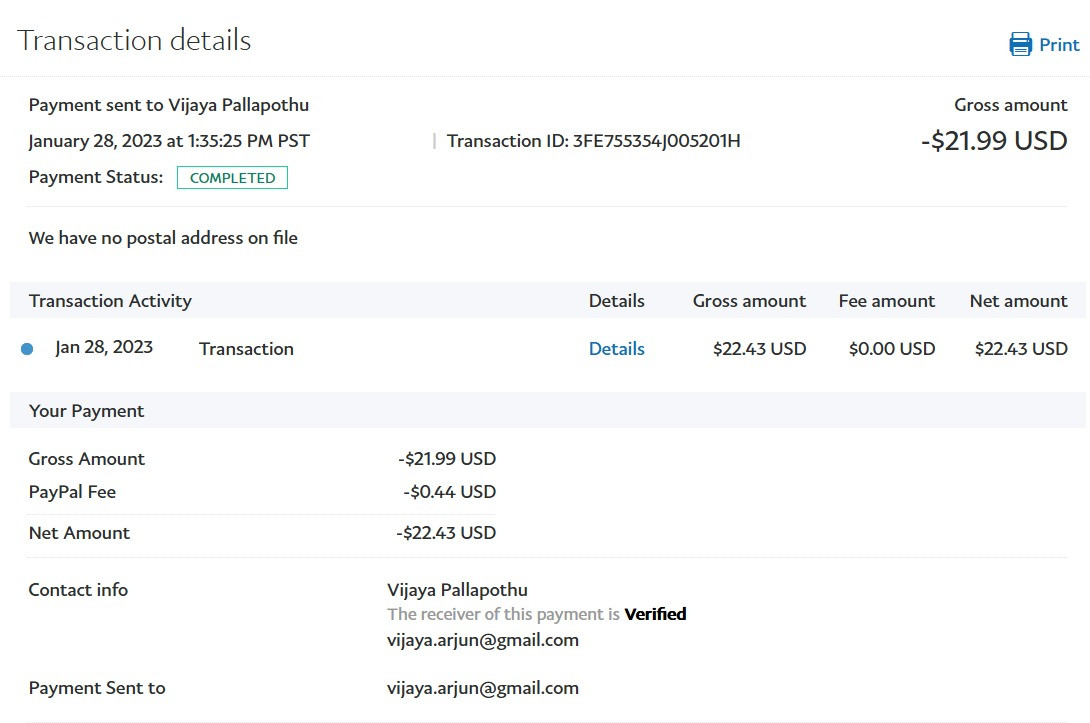Image resolution: width=1090 pixels, height=723 pixels.
Task: Click the email beside Payment Sent to
Action: (x=482, y=688)
